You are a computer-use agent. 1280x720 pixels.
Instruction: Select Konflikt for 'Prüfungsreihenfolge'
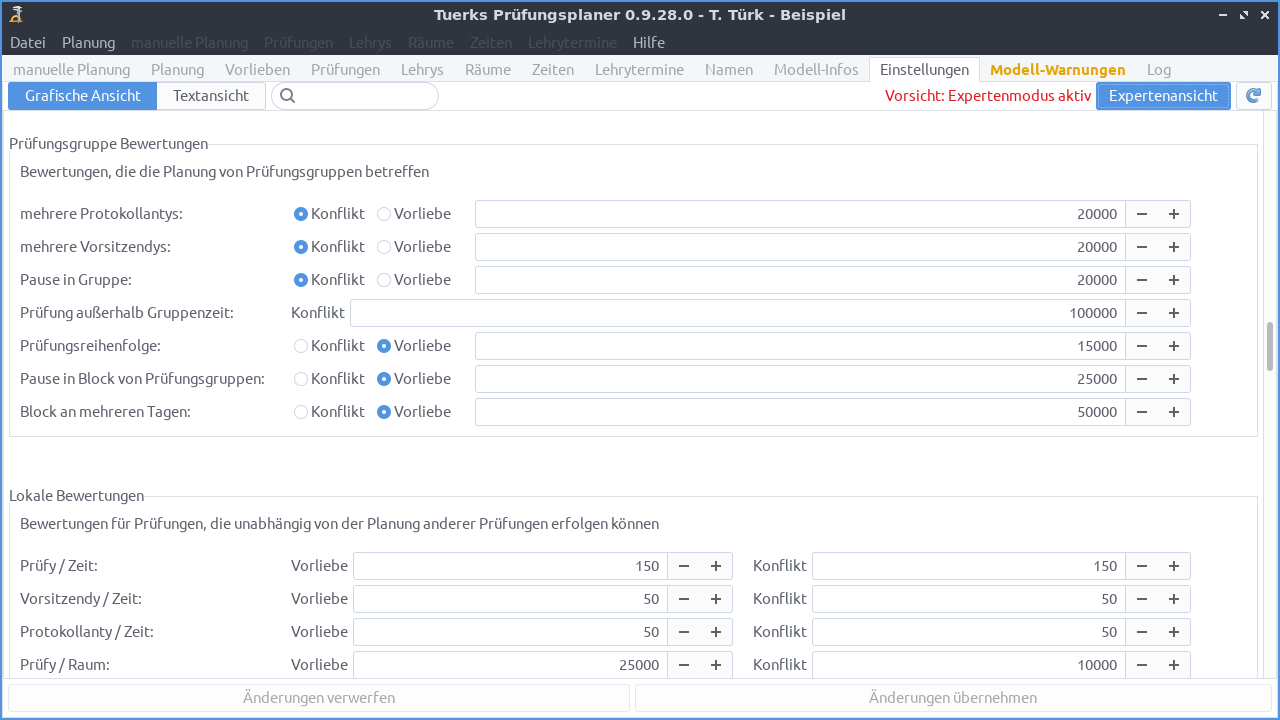click(300, 345)
